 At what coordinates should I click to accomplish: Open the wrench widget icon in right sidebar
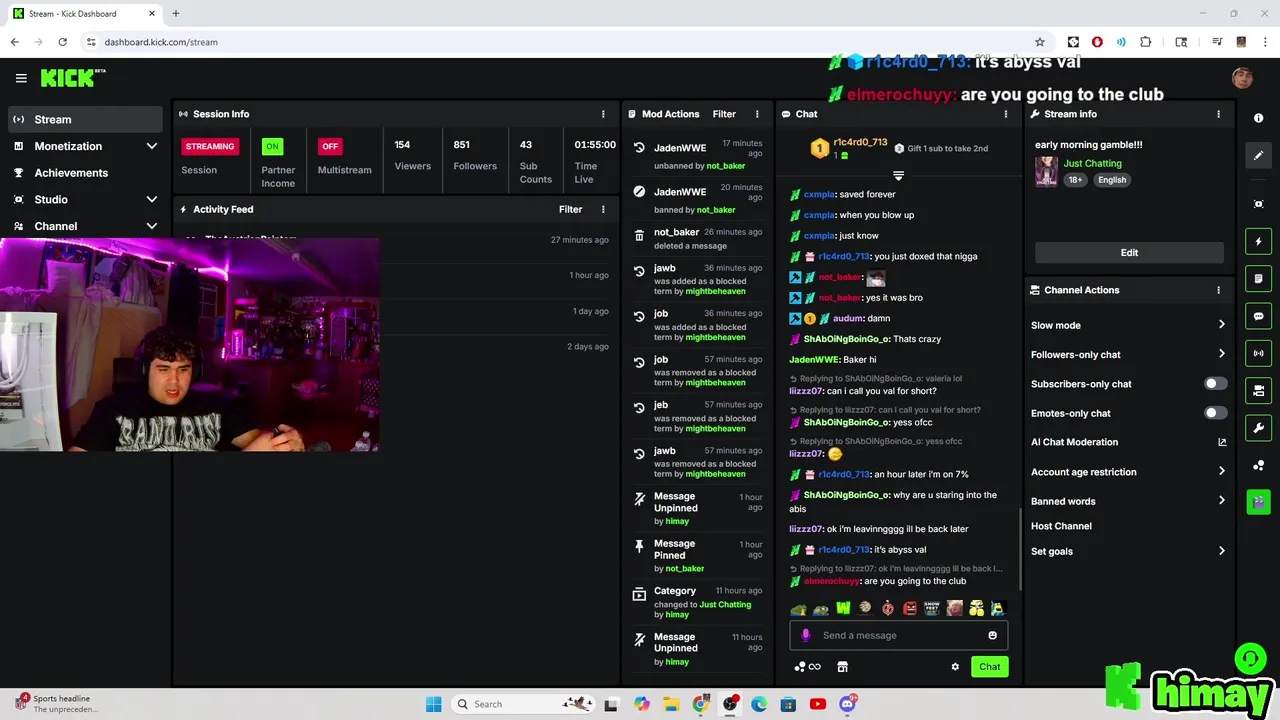(x=1258, y=428)
